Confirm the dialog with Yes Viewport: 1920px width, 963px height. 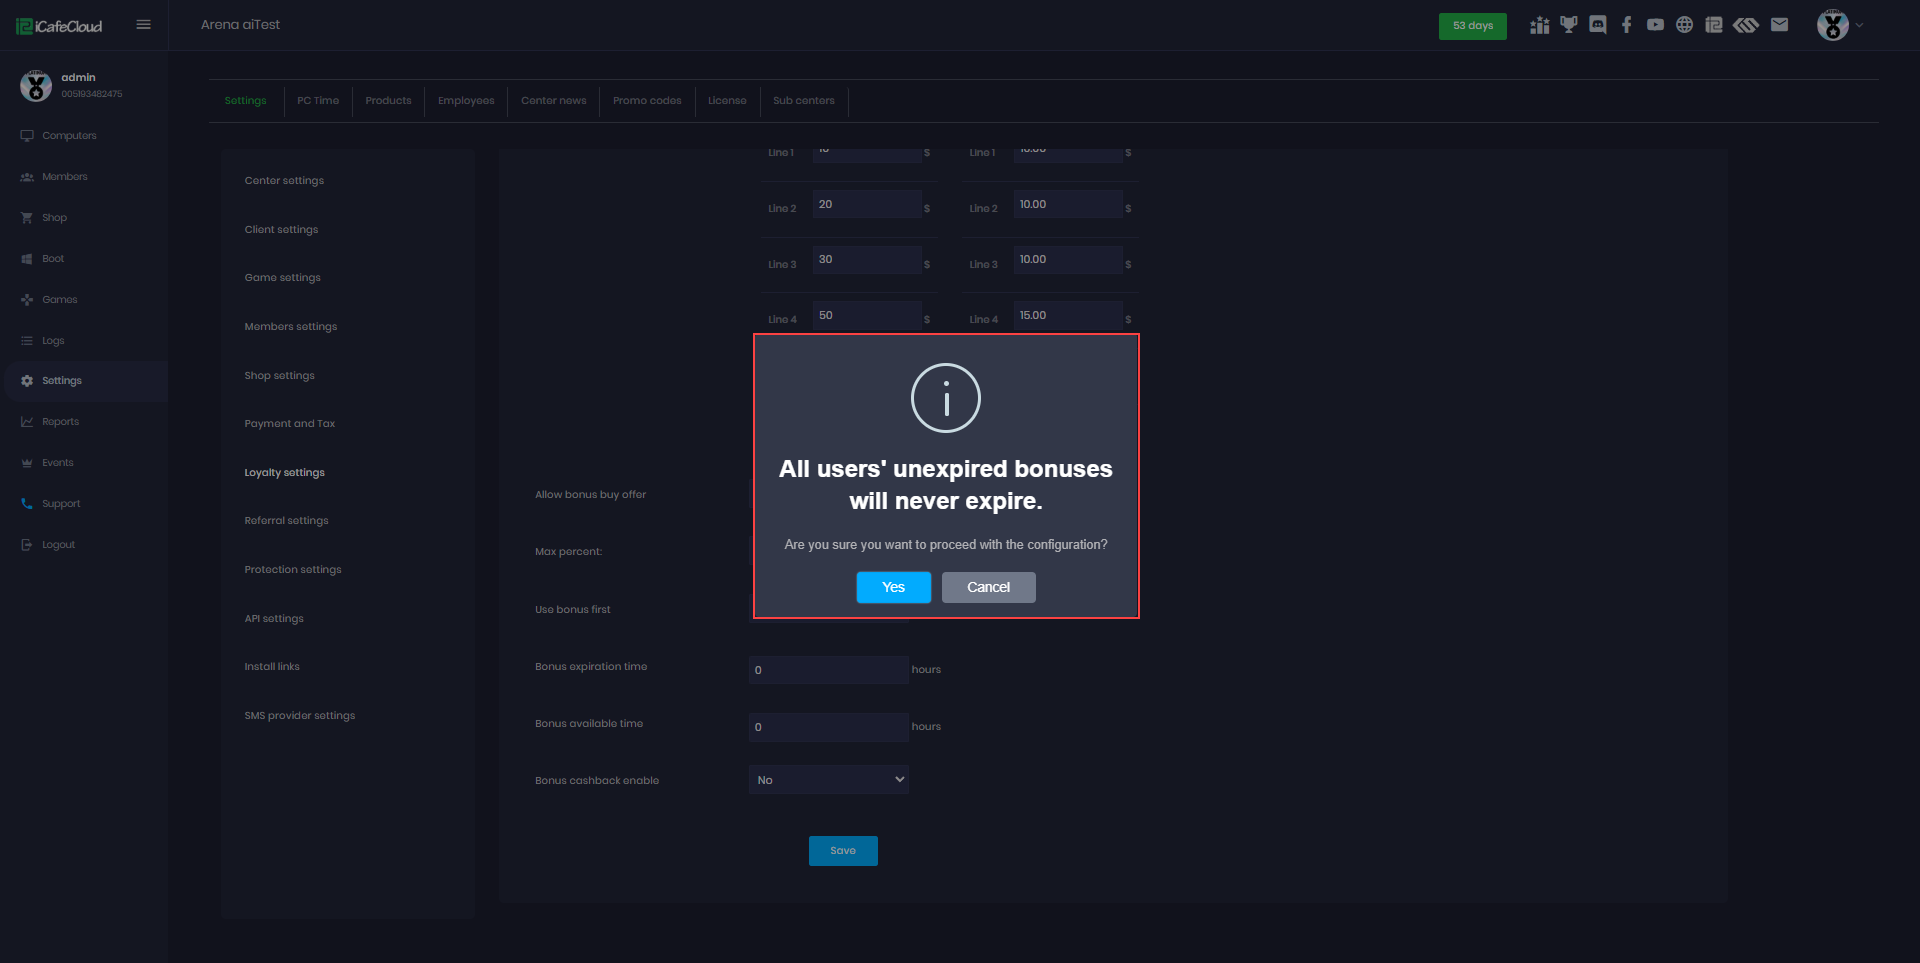tap(894, 587)
